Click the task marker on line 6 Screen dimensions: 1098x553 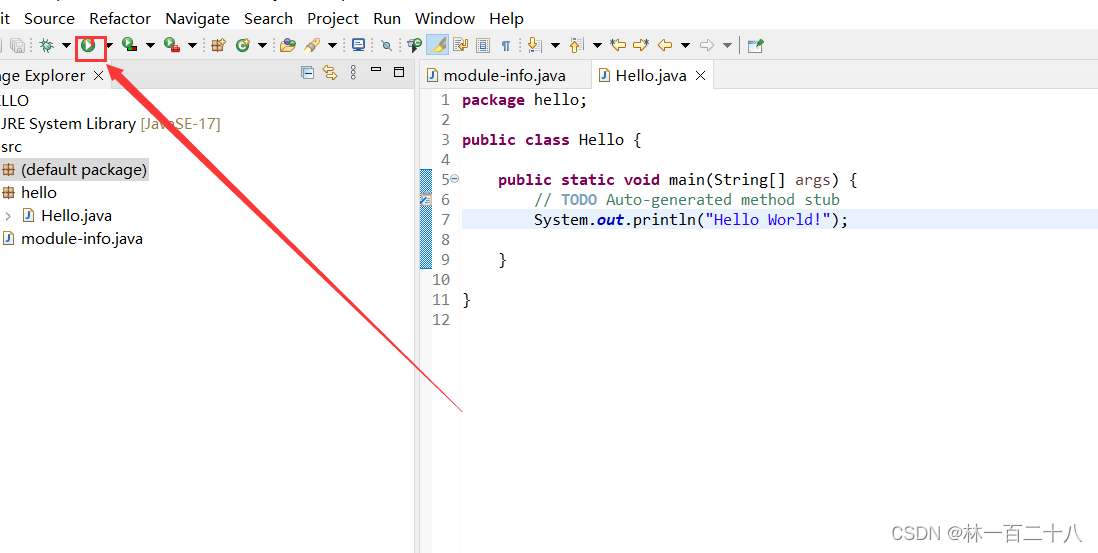pyautogui.click(x=424, y=200)
